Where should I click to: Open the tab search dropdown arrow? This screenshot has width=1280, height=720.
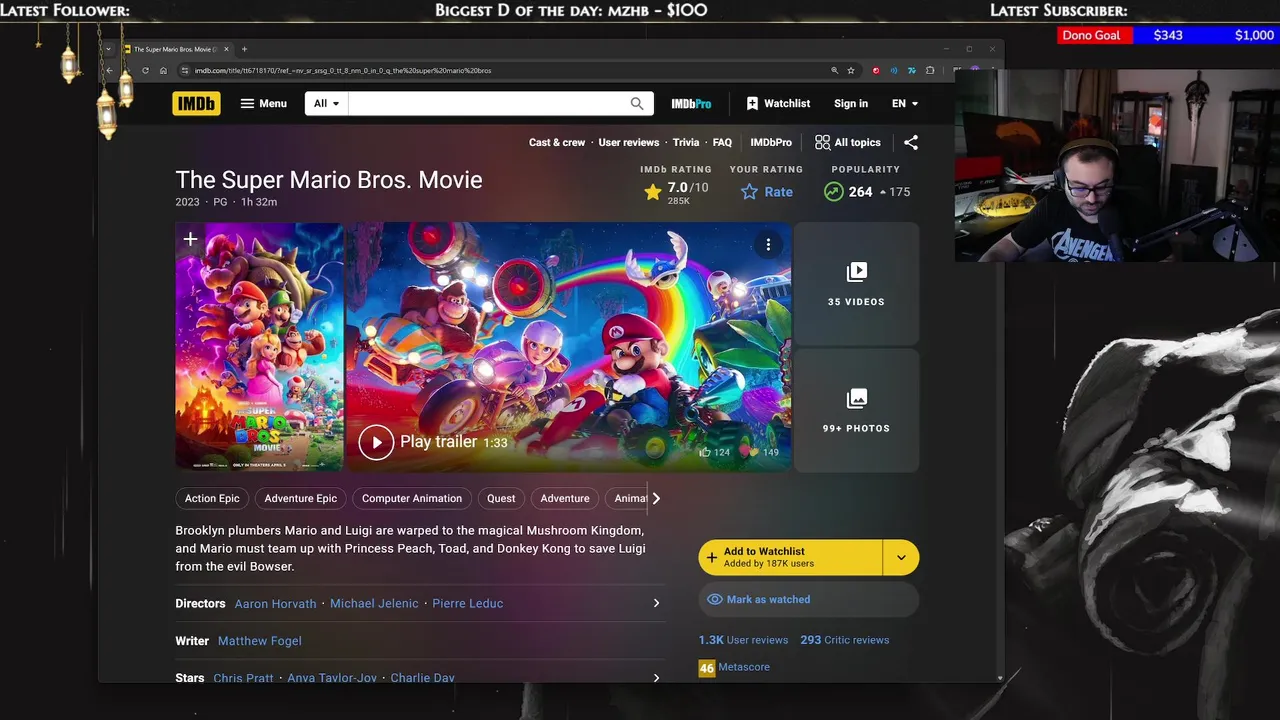coord(108,49)
